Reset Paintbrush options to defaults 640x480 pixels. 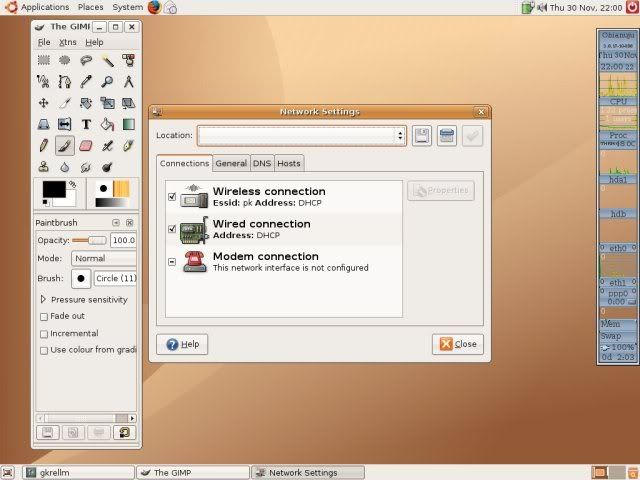[124, 432]
